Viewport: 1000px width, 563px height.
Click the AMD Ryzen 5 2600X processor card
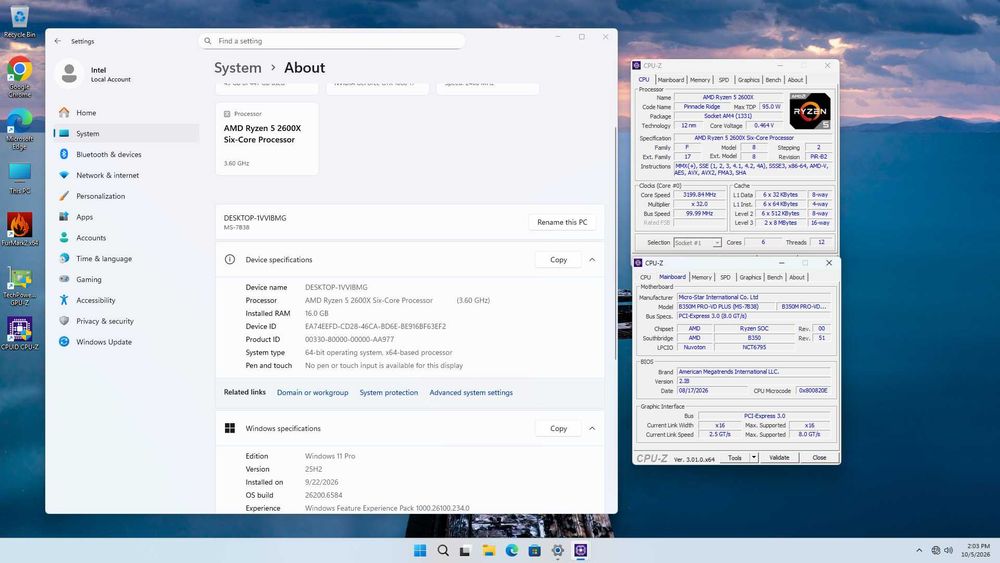click(267, 139)
